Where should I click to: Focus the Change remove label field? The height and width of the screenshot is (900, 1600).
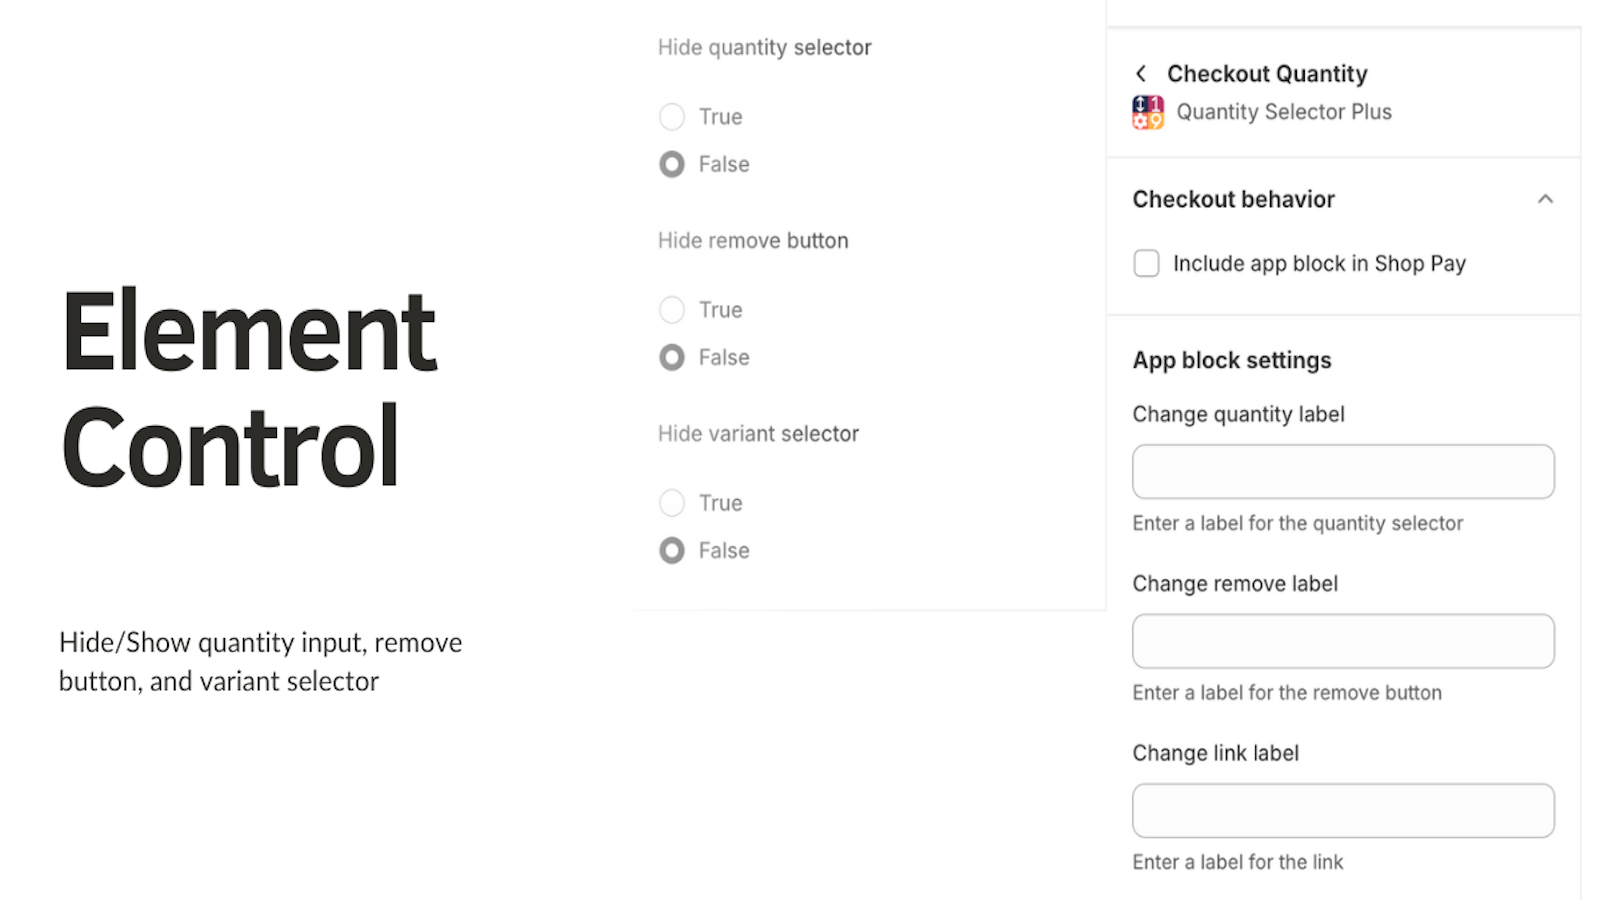(1343, 641)
